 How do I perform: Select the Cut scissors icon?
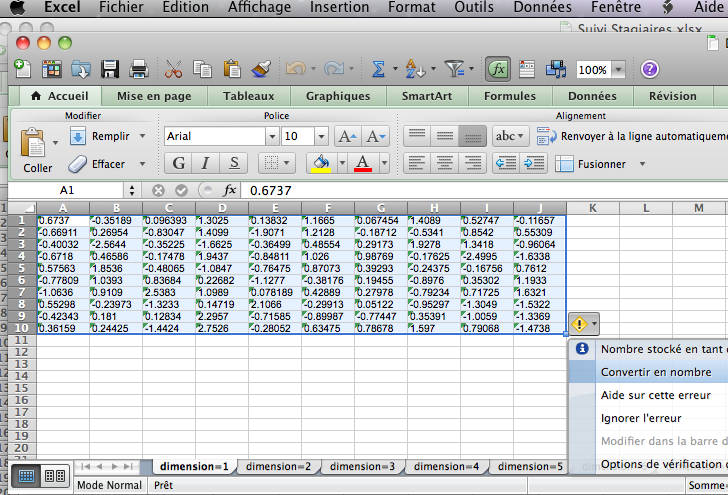pos(173,70)
